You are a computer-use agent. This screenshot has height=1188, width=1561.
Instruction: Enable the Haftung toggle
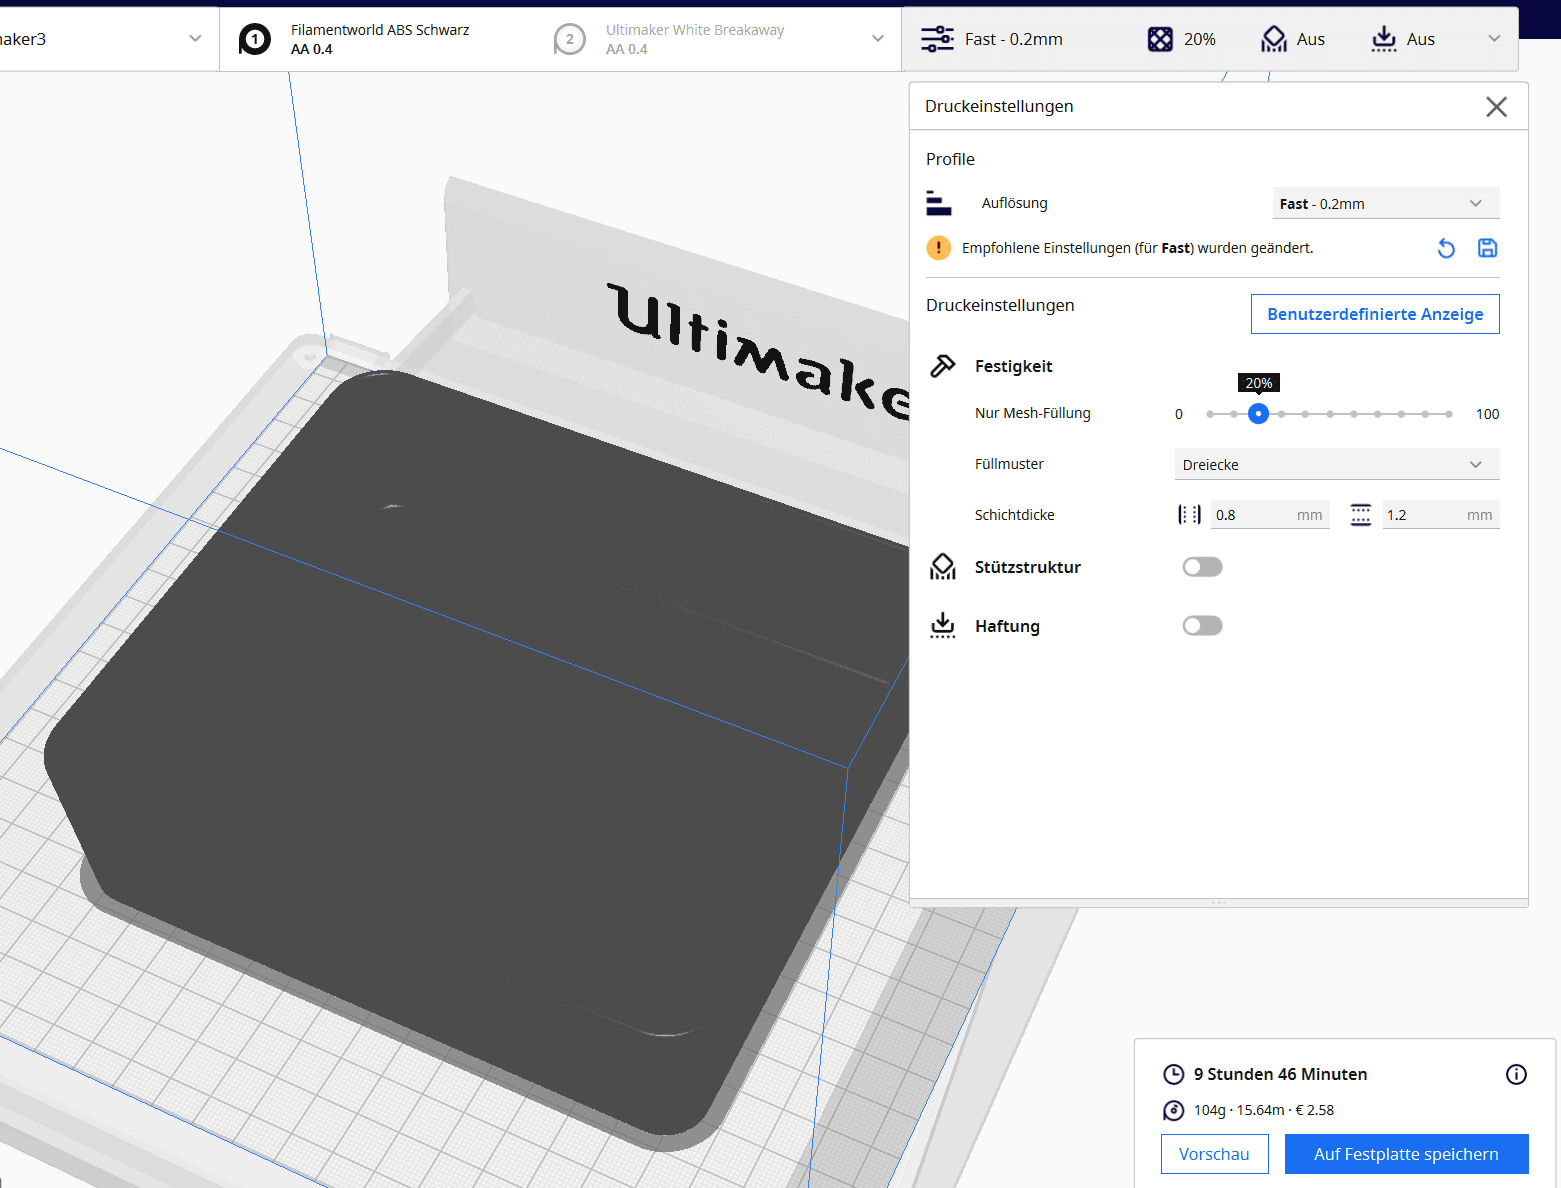[1202, 626]
